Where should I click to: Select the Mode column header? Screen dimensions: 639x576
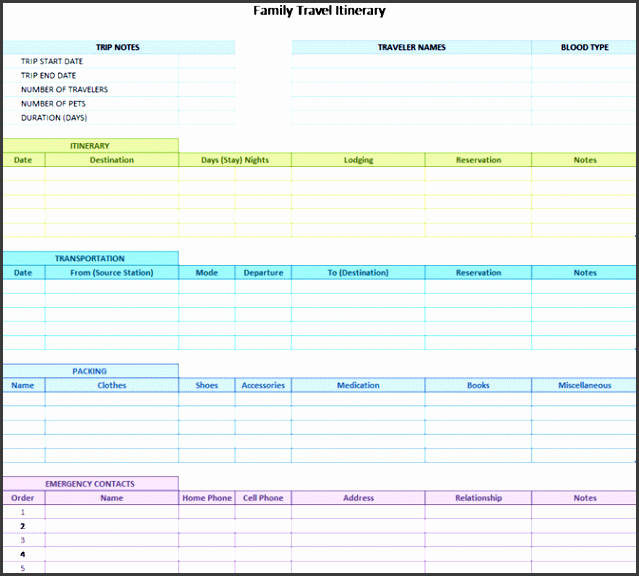207,273
